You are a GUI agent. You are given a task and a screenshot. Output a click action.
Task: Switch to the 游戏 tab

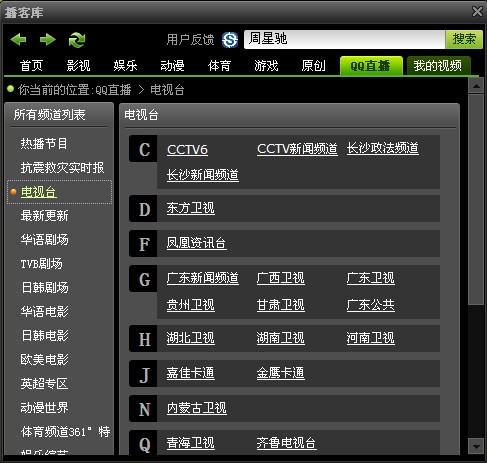coord(266,66)
